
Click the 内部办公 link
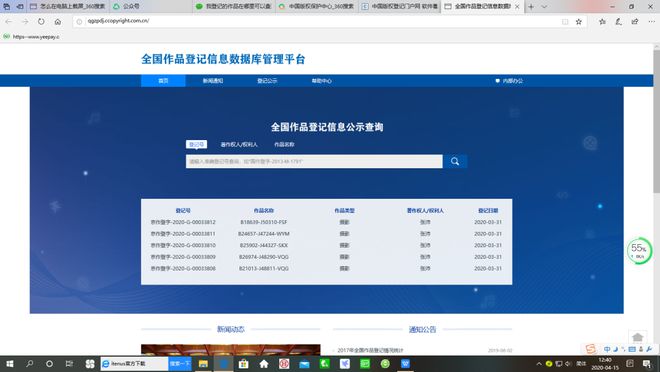click(509, 81)
